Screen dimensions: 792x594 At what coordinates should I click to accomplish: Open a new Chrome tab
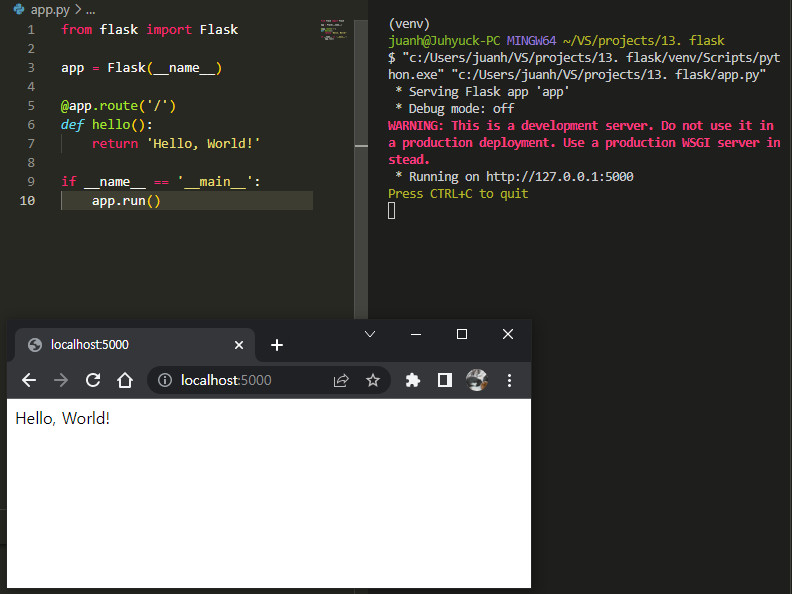tap(277, 345)
